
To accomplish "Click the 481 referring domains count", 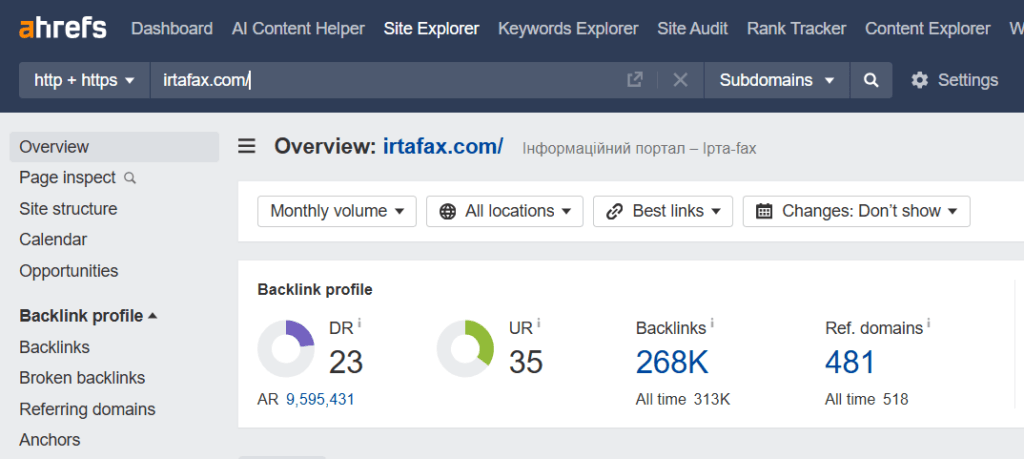I will coord(850,362).
